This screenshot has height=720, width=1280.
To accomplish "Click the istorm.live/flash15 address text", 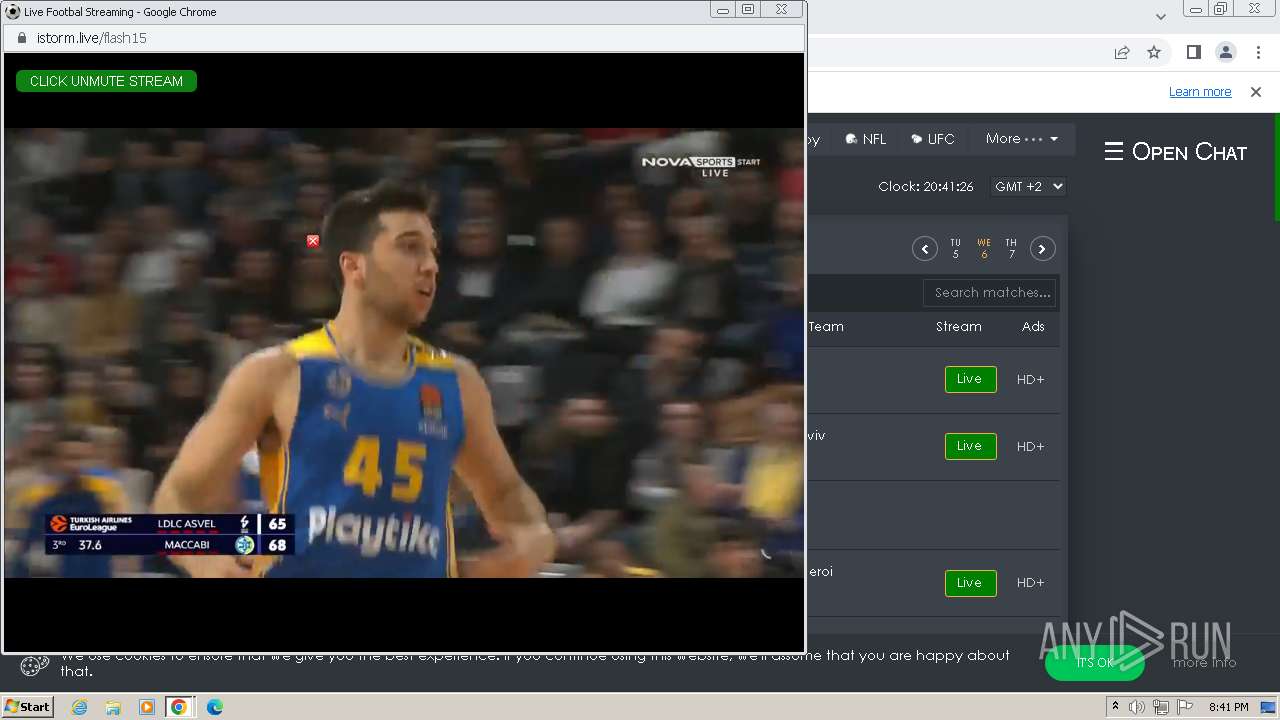I will pos(92,38).
